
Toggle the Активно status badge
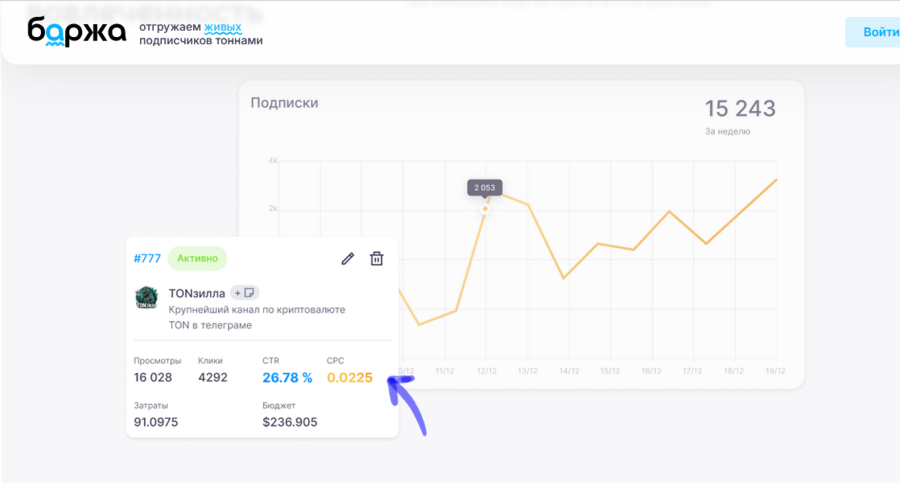pos(197,258)
